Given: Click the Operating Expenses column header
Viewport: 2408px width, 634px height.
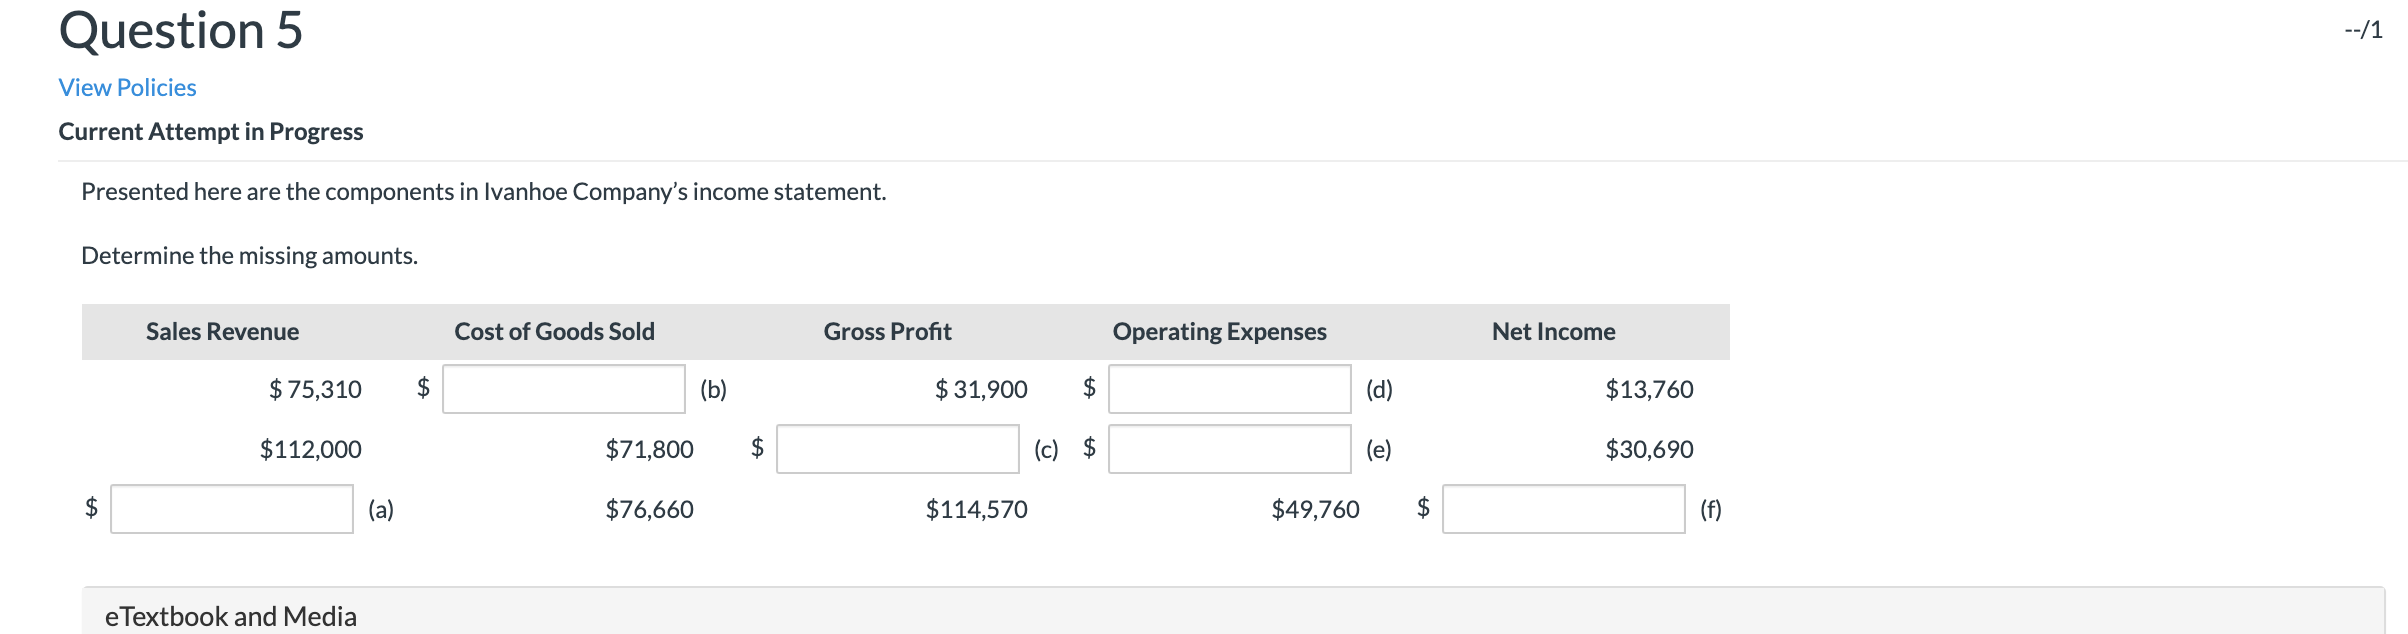Looking at the screenshot, I should pos(1219,332).
